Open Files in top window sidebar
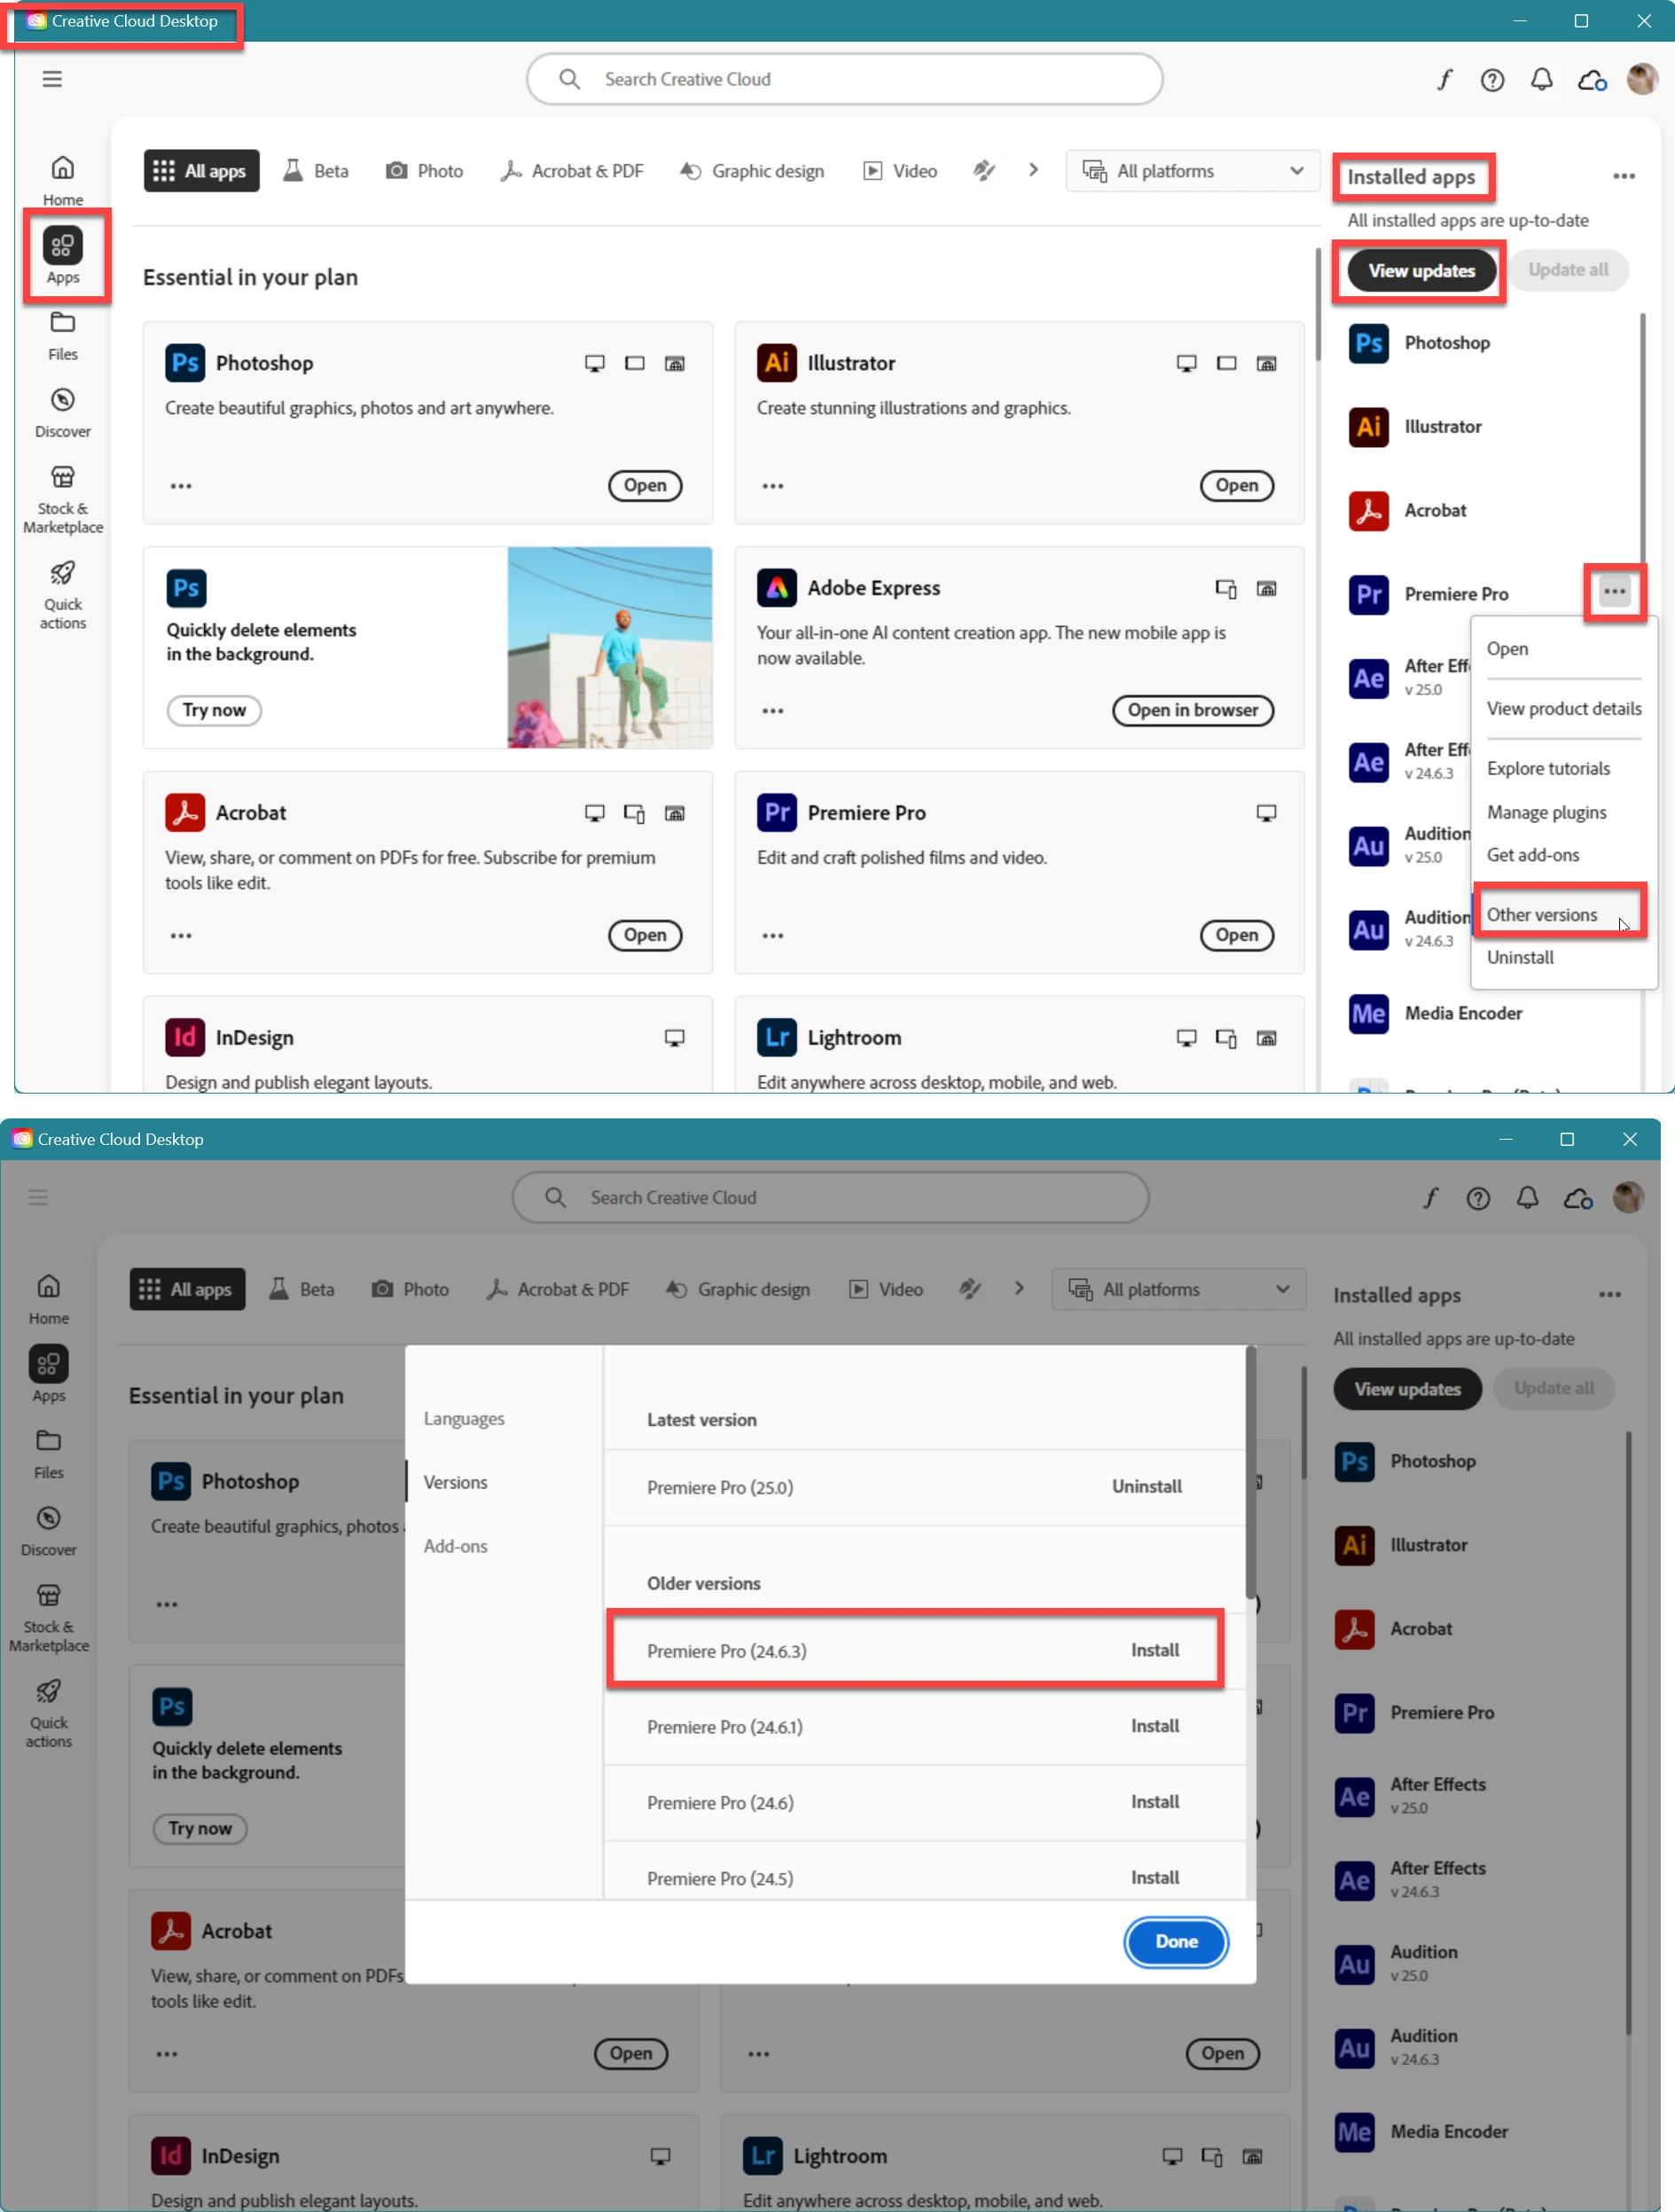Image resolution: width=1675 pixels, height=2212 pixels. point(63,335)
